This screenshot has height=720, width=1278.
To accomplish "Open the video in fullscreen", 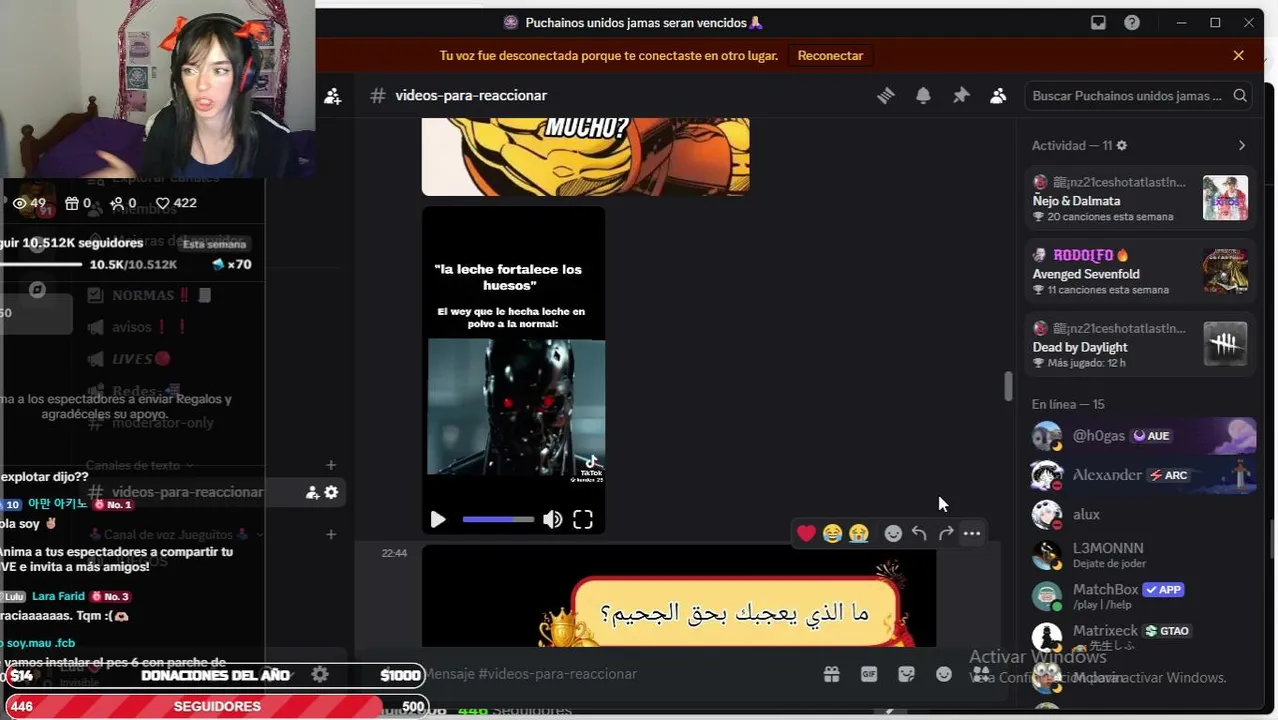I will pos(583,519).
